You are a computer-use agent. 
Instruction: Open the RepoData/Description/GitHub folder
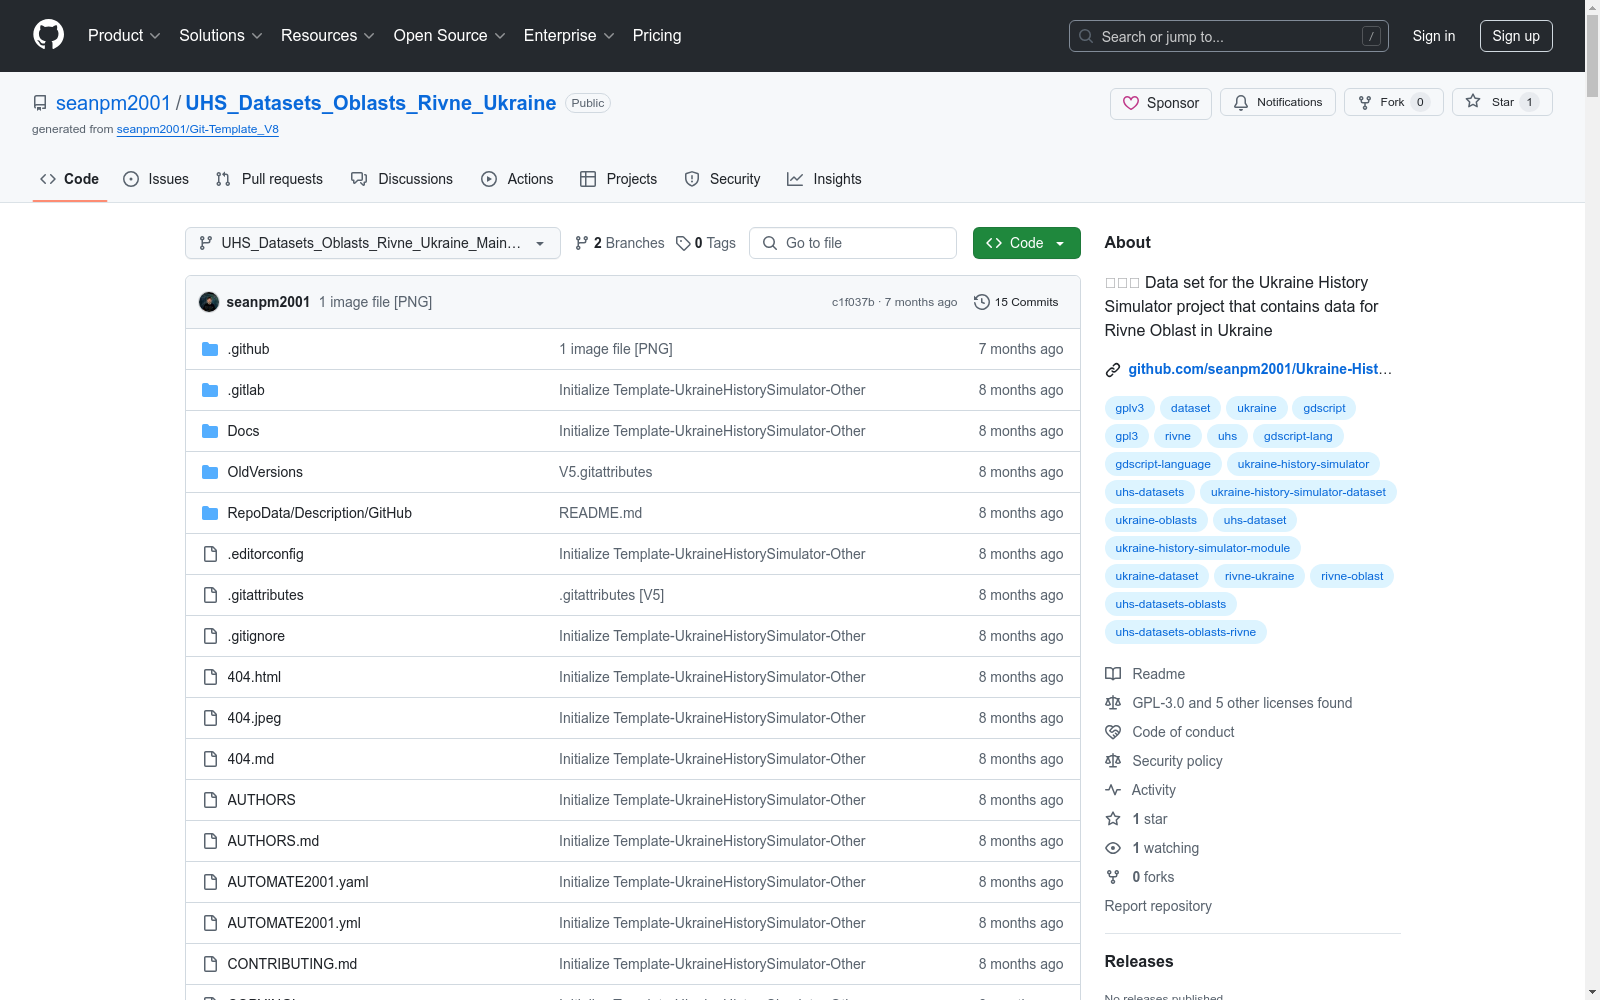click(x=320, y=513)
